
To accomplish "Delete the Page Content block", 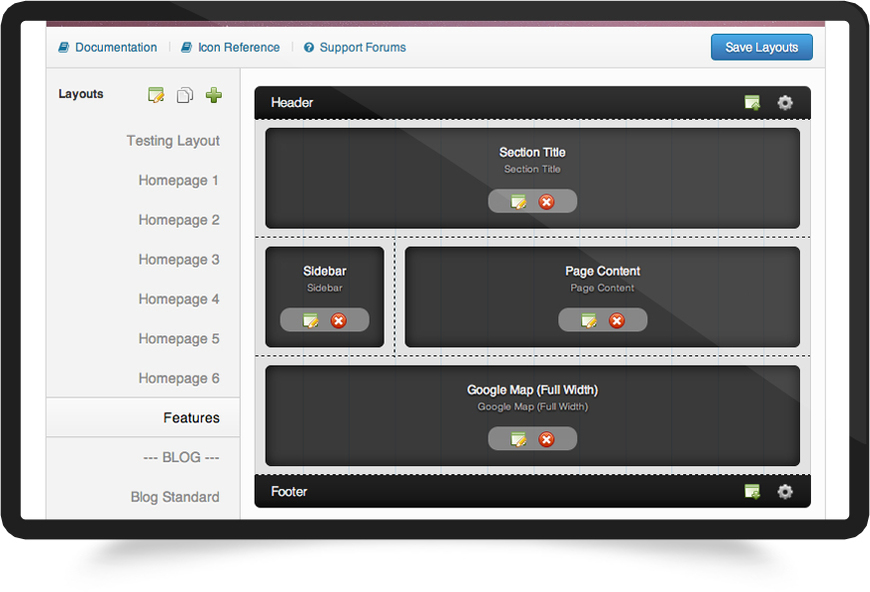I will coord(617,320).
